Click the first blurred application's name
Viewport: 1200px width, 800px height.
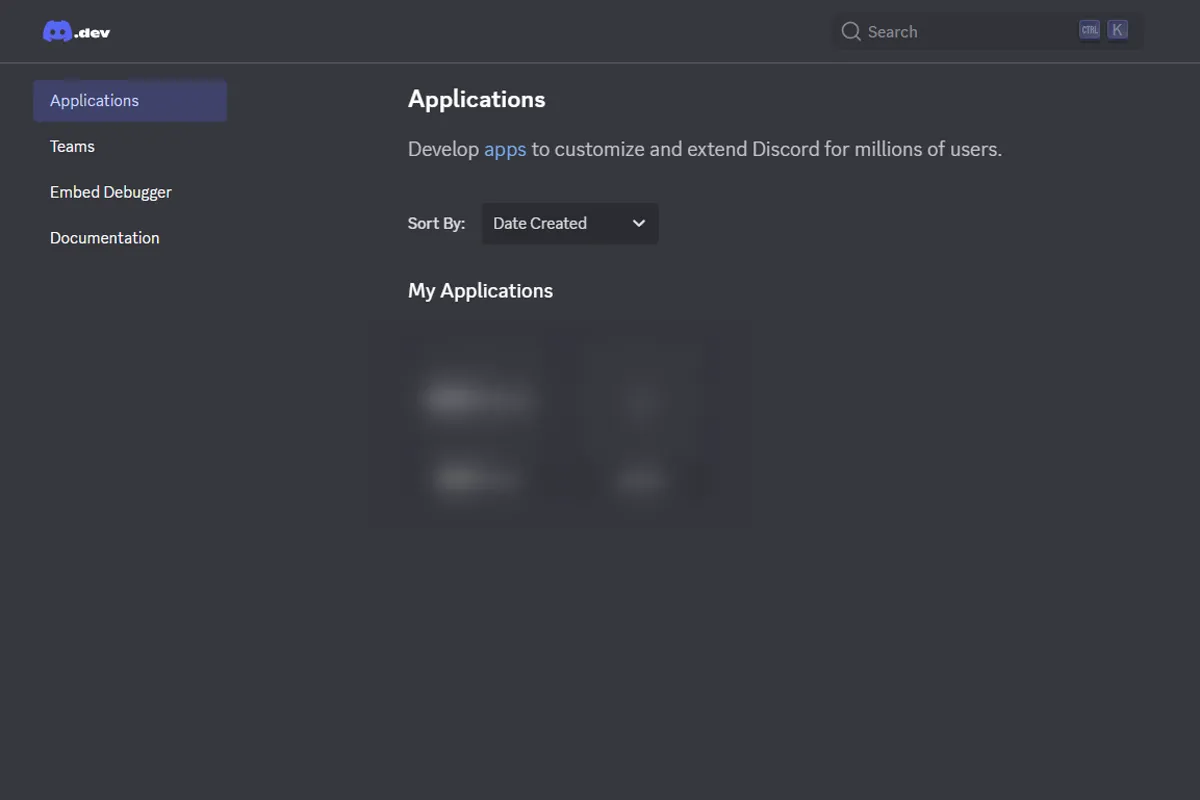[x=478, y=480]
